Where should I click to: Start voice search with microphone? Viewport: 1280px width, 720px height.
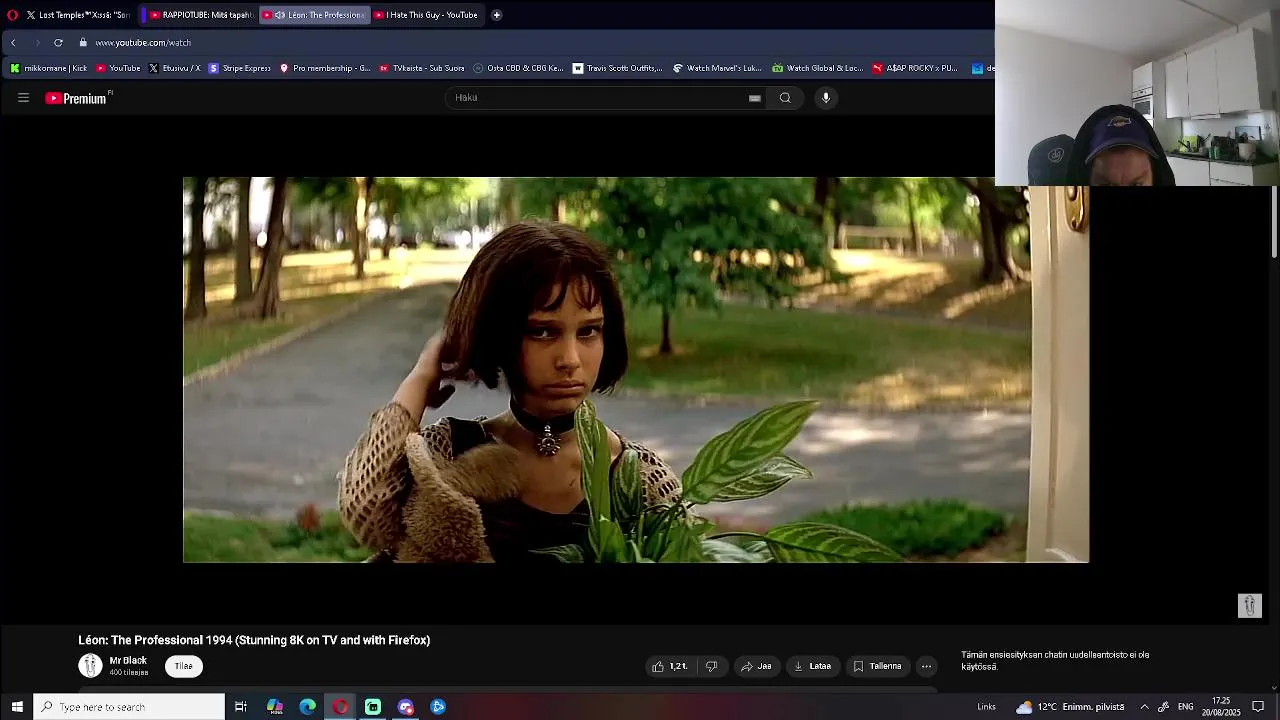coord(826,98)
